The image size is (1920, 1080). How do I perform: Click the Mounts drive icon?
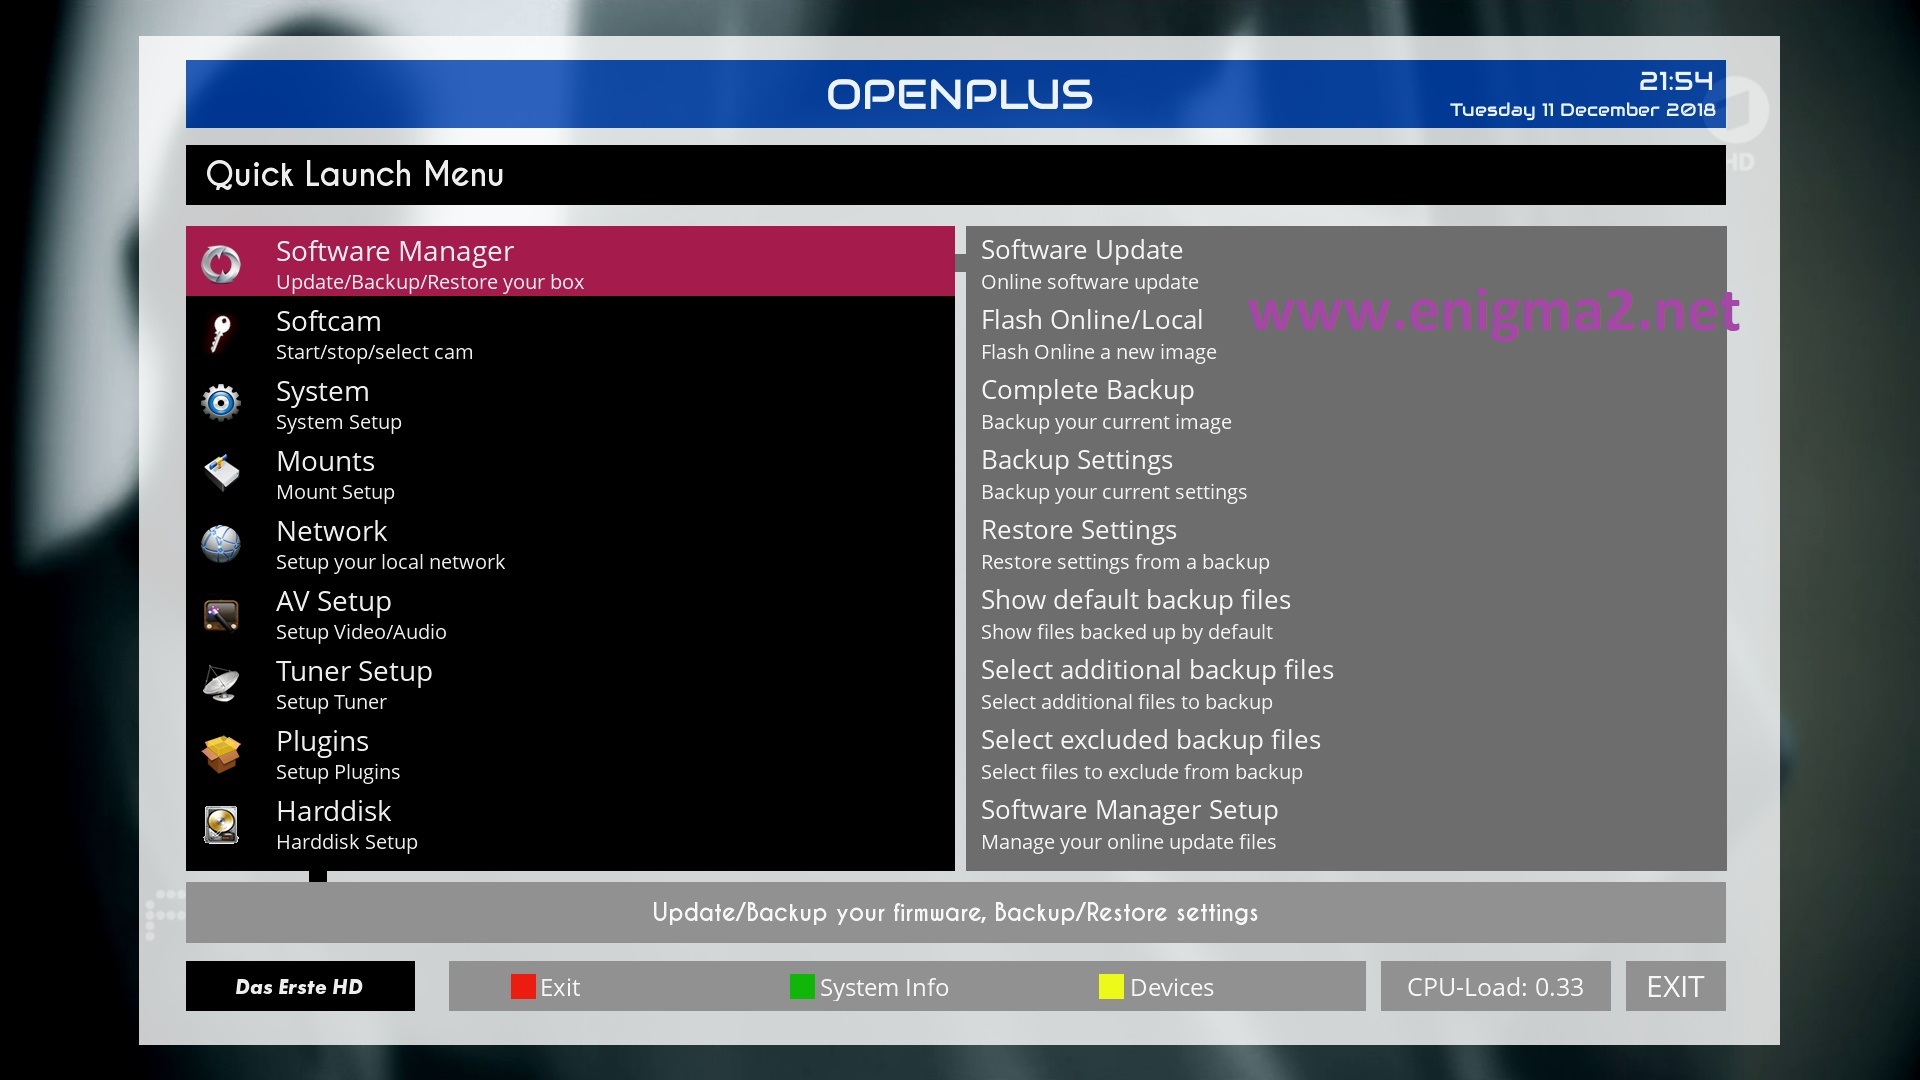point(221,472)
